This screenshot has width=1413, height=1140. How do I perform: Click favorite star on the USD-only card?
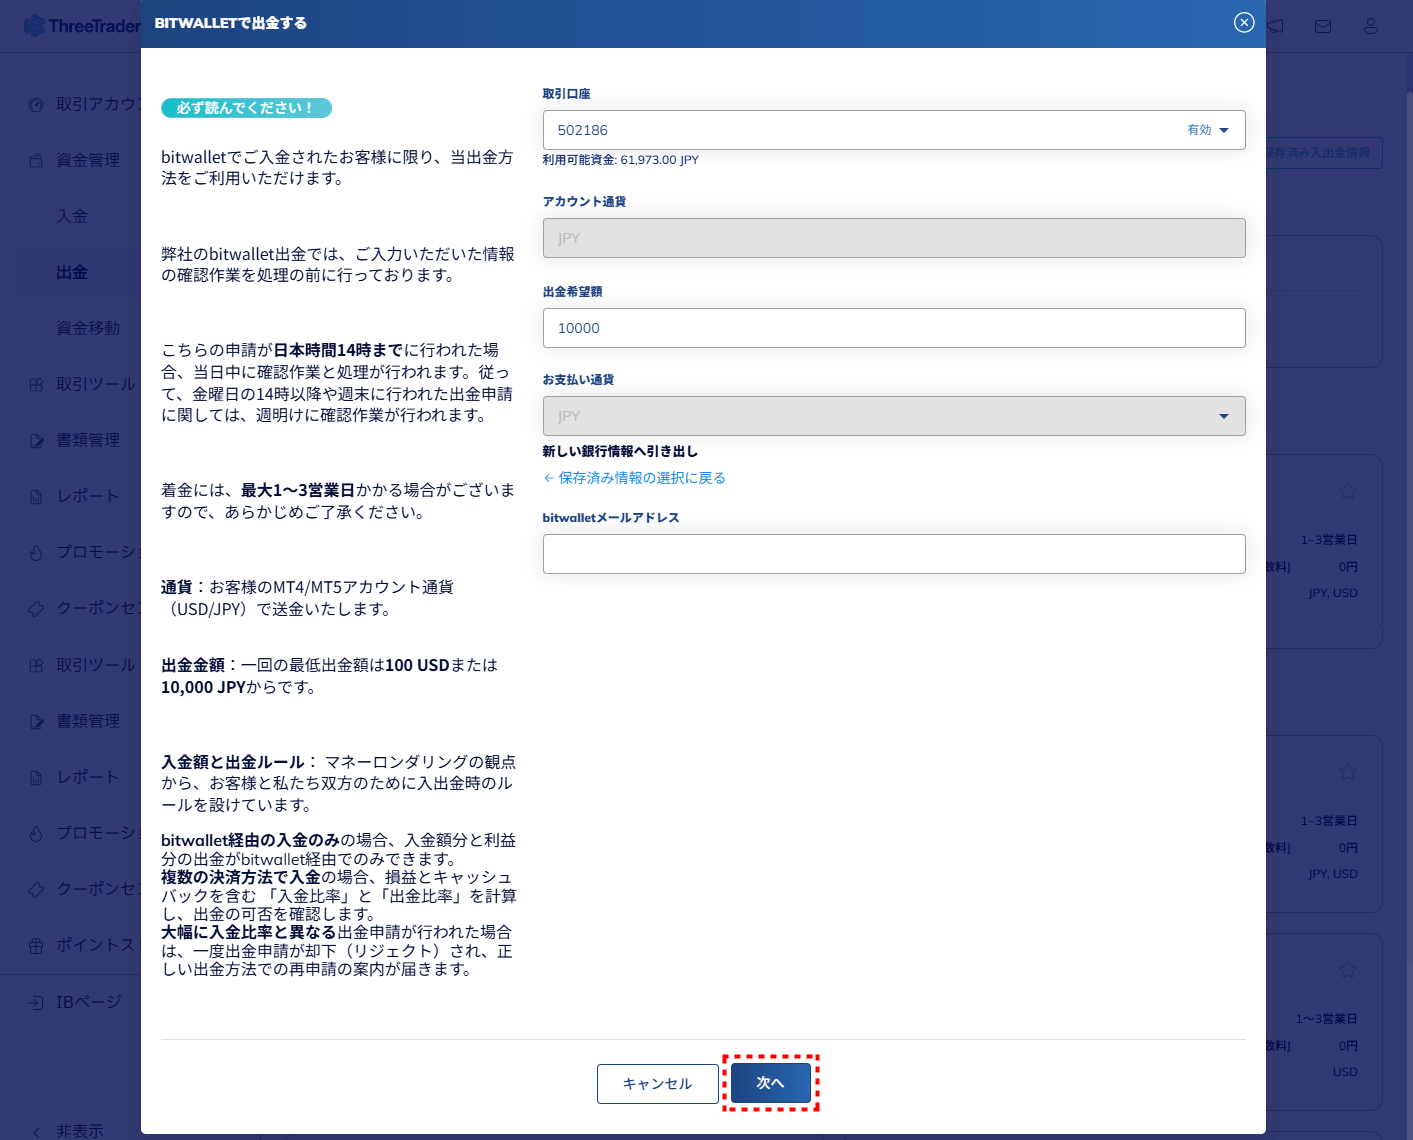pyautogui.click(x=1348, y=969)
